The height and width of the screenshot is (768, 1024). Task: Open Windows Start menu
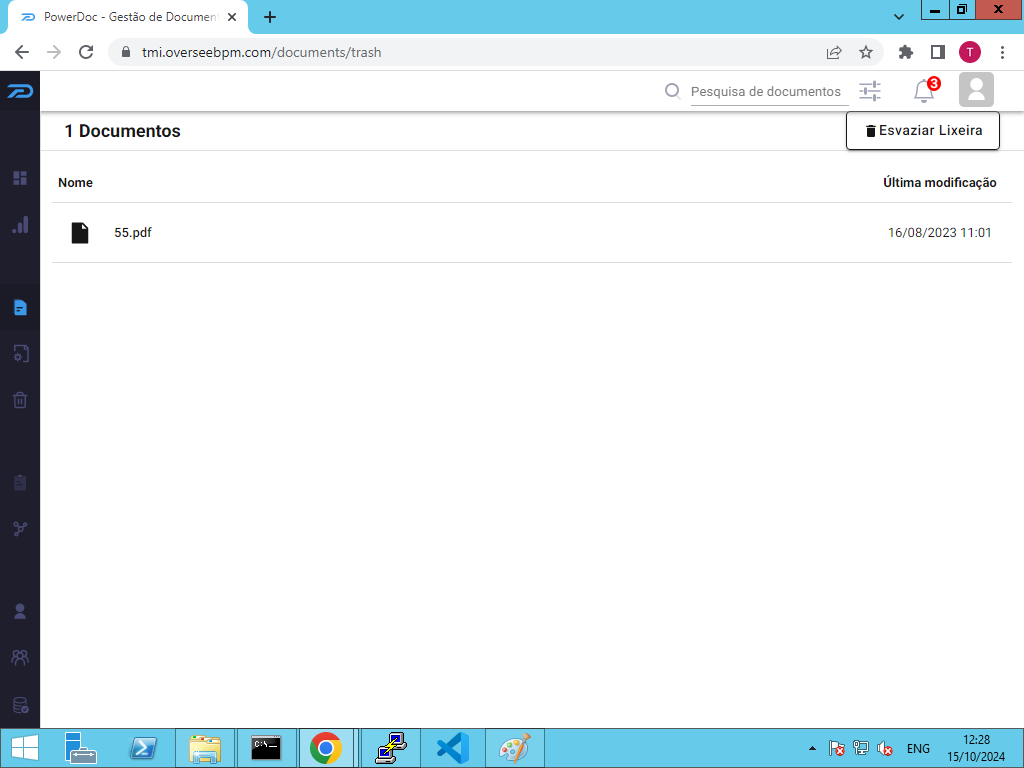coord(25,748)
